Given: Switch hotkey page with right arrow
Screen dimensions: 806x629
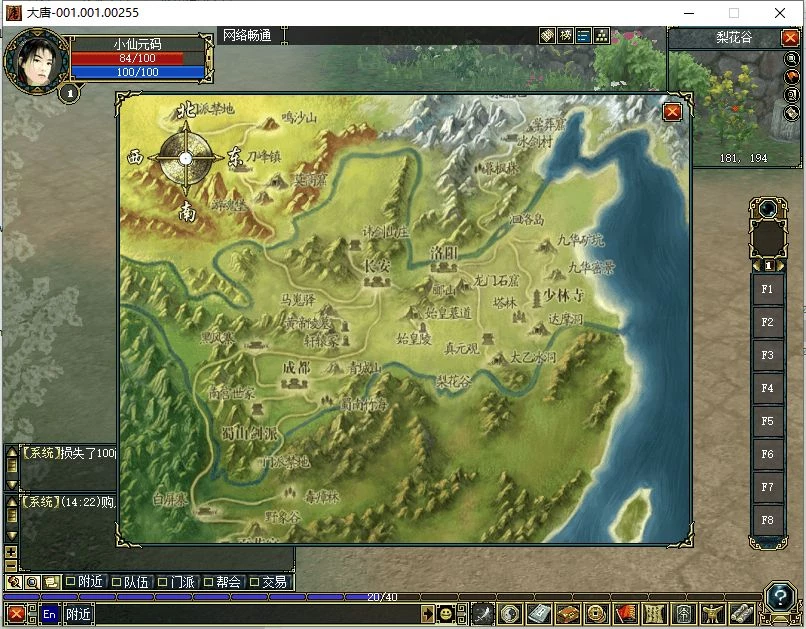Looking at the screenshot, I should (780, 266).
